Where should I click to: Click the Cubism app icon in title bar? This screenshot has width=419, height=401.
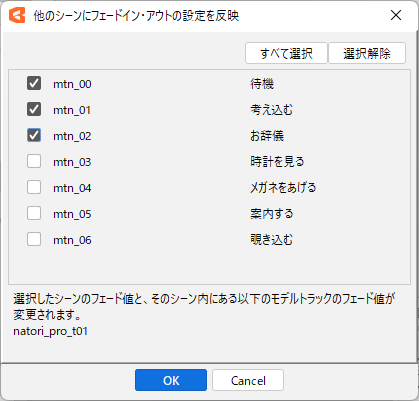[x=17, y=15]
